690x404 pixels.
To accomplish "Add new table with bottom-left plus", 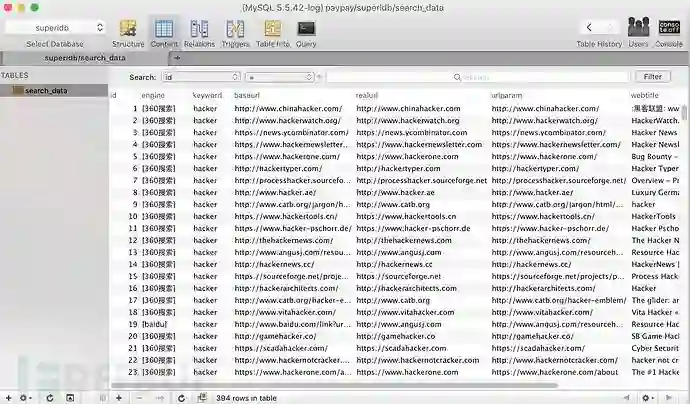I will [x=8, y=398].
